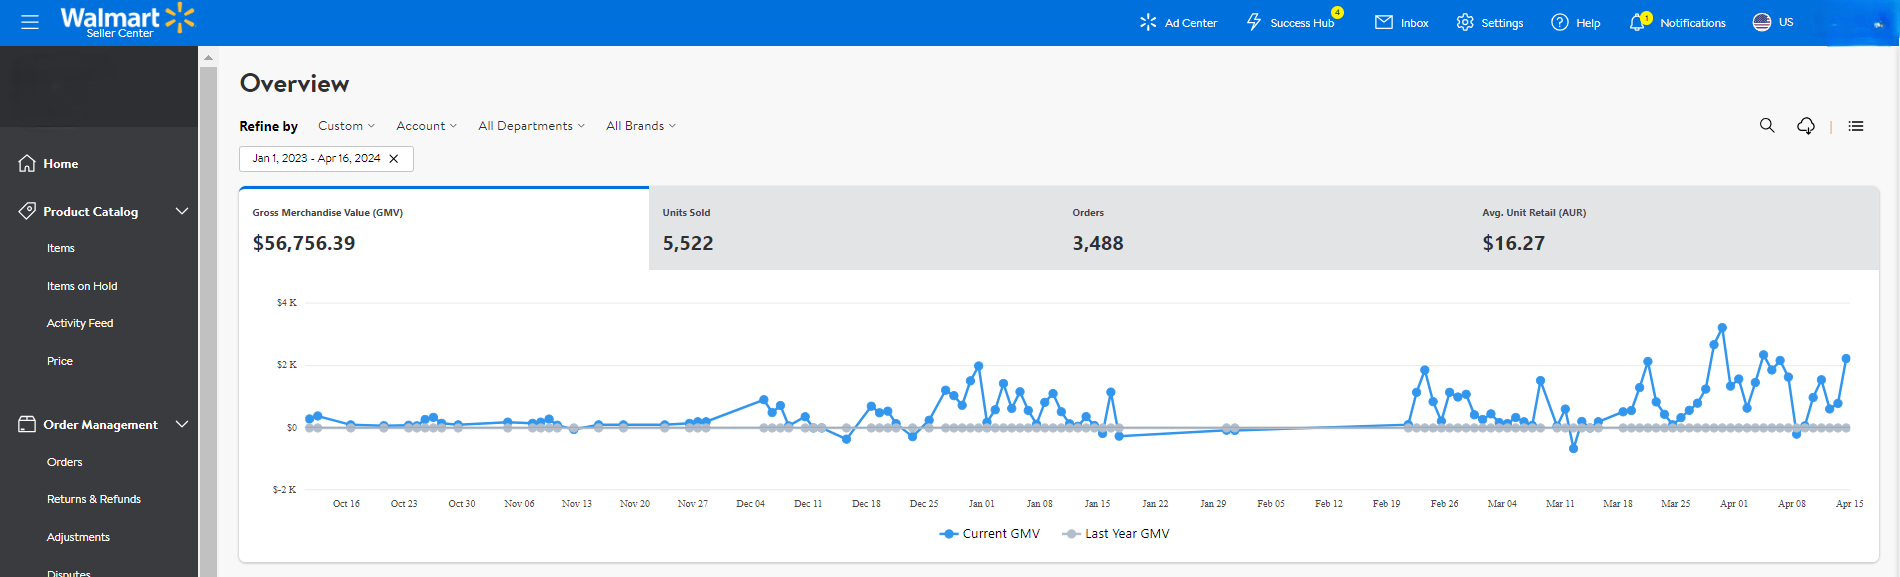Open Returns & Refunds page

tap(94, 499)
